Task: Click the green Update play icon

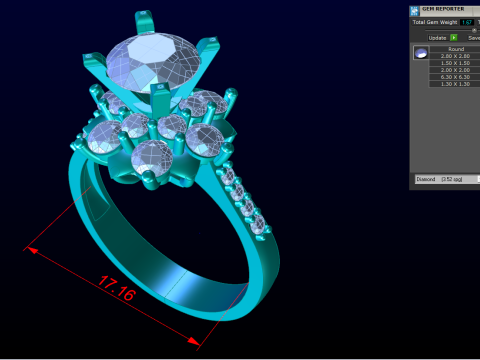Action: pos(454,38)
